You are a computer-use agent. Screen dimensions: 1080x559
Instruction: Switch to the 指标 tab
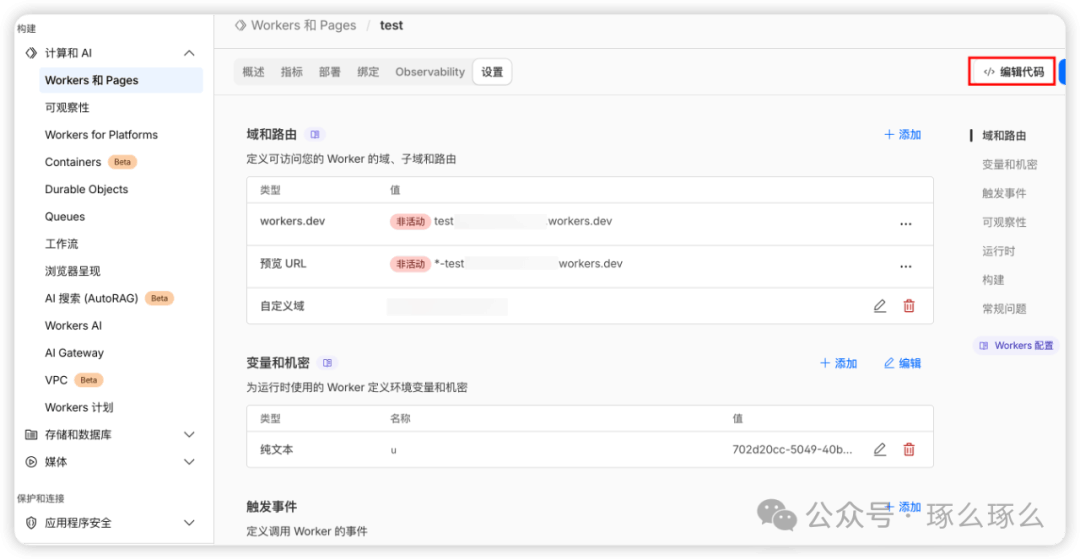pyautogui.click(x=292, y=72)
